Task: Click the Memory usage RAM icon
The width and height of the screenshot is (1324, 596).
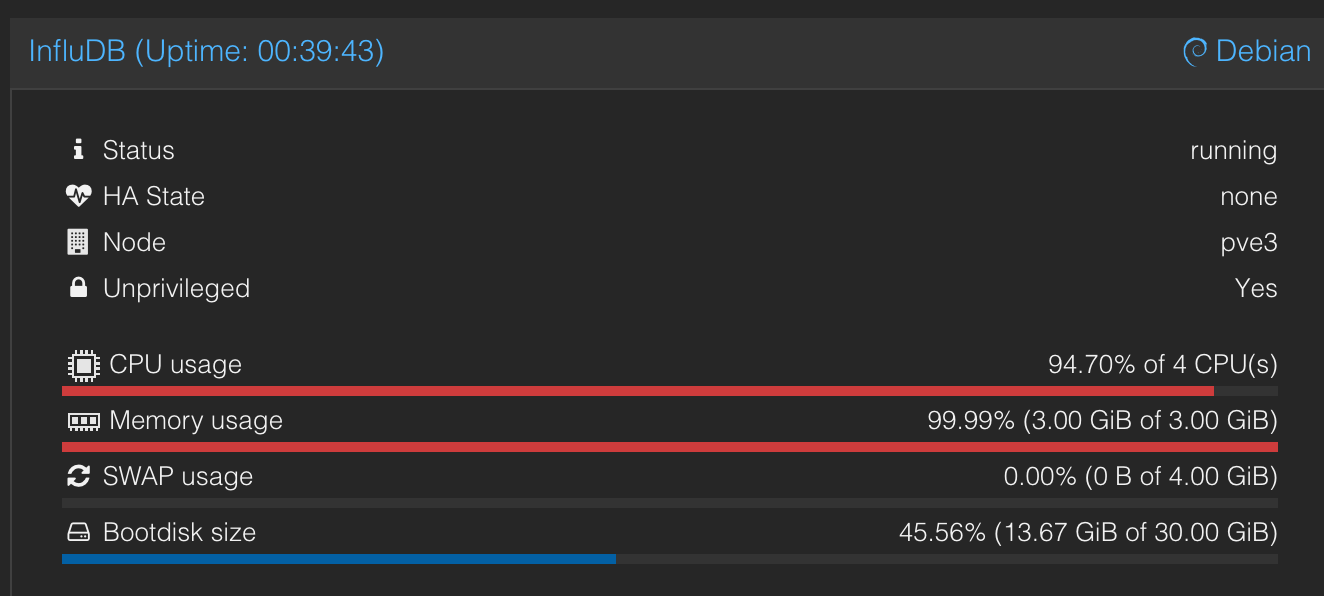Action: coord(83,421)
